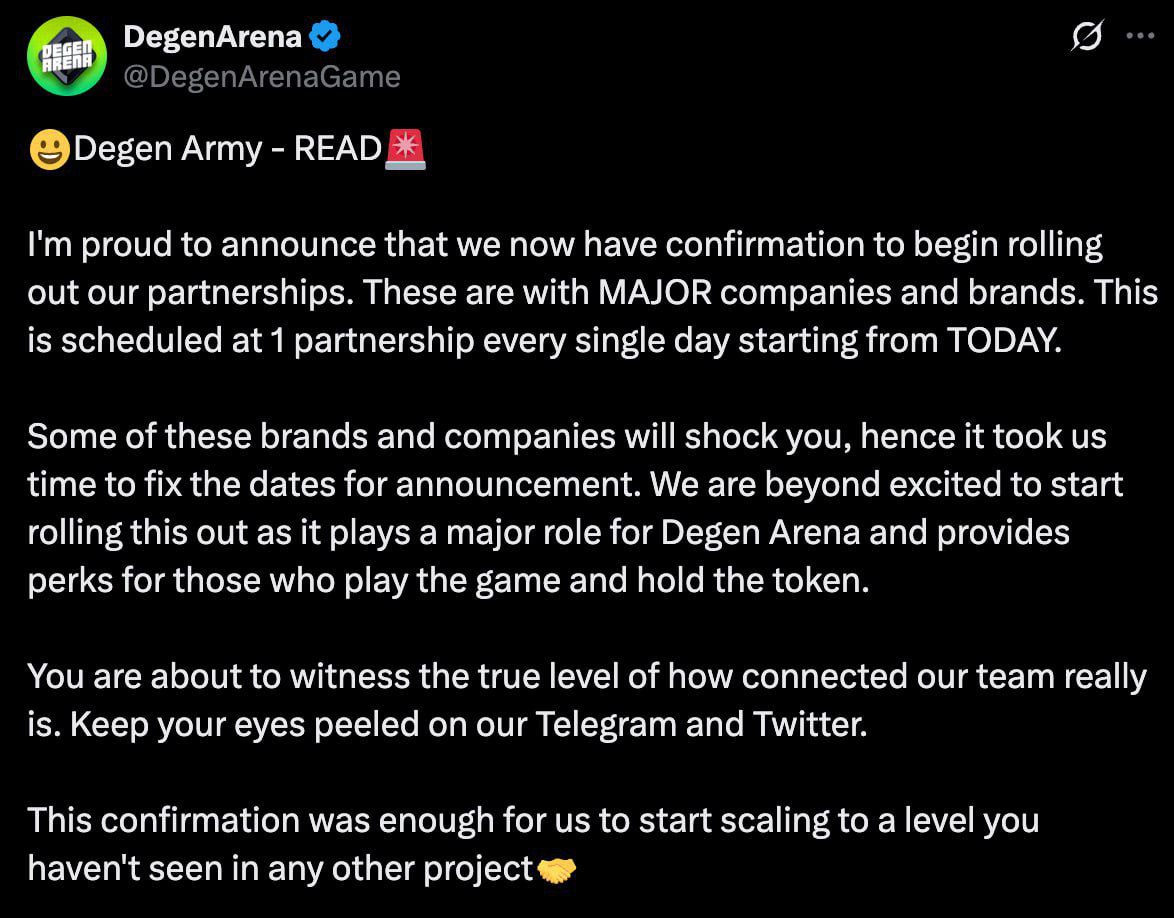Click the red siren emoji
Image resolution: width=1174 pixels, height=918 pixels.
[405, 149]
